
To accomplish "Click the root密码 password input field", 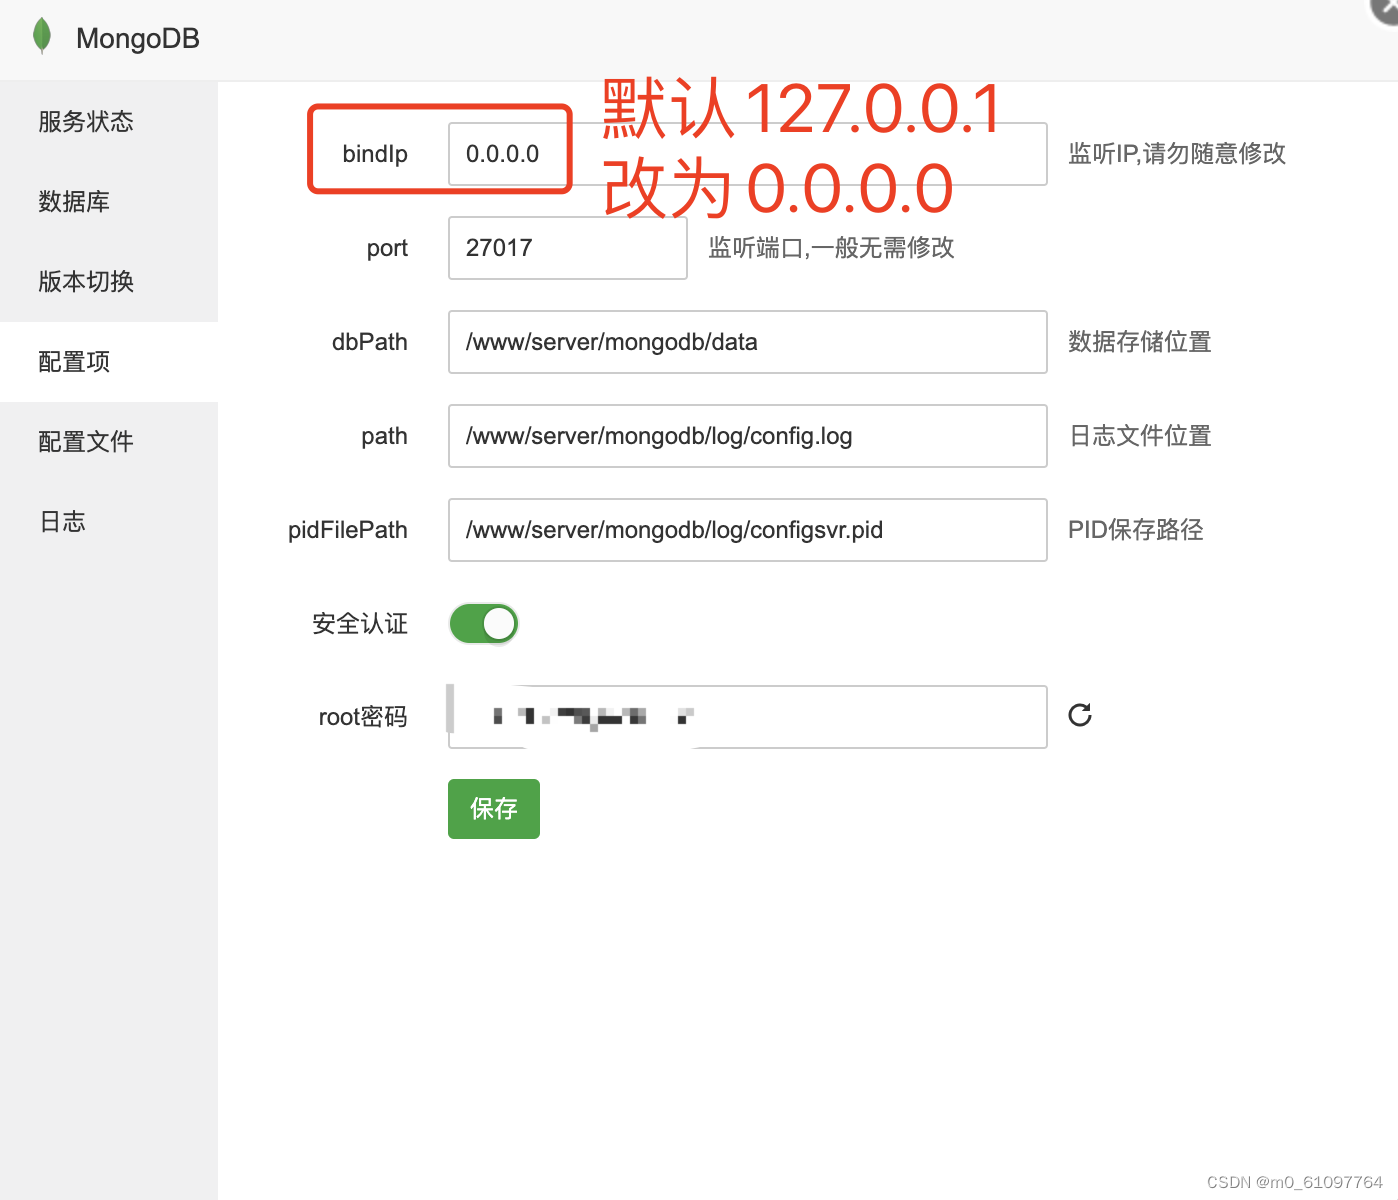I will [748, 717].
